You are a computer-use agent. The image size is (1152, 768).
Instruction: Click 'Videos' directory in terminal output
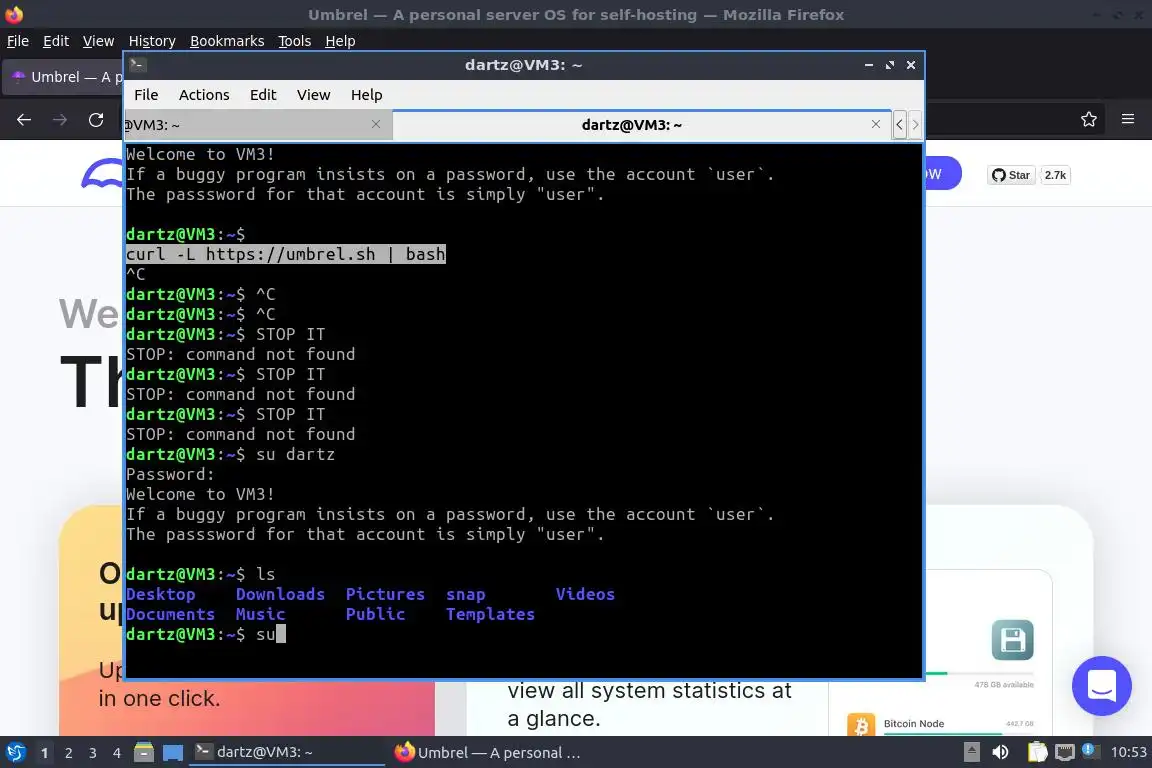(x=585, y=594)
